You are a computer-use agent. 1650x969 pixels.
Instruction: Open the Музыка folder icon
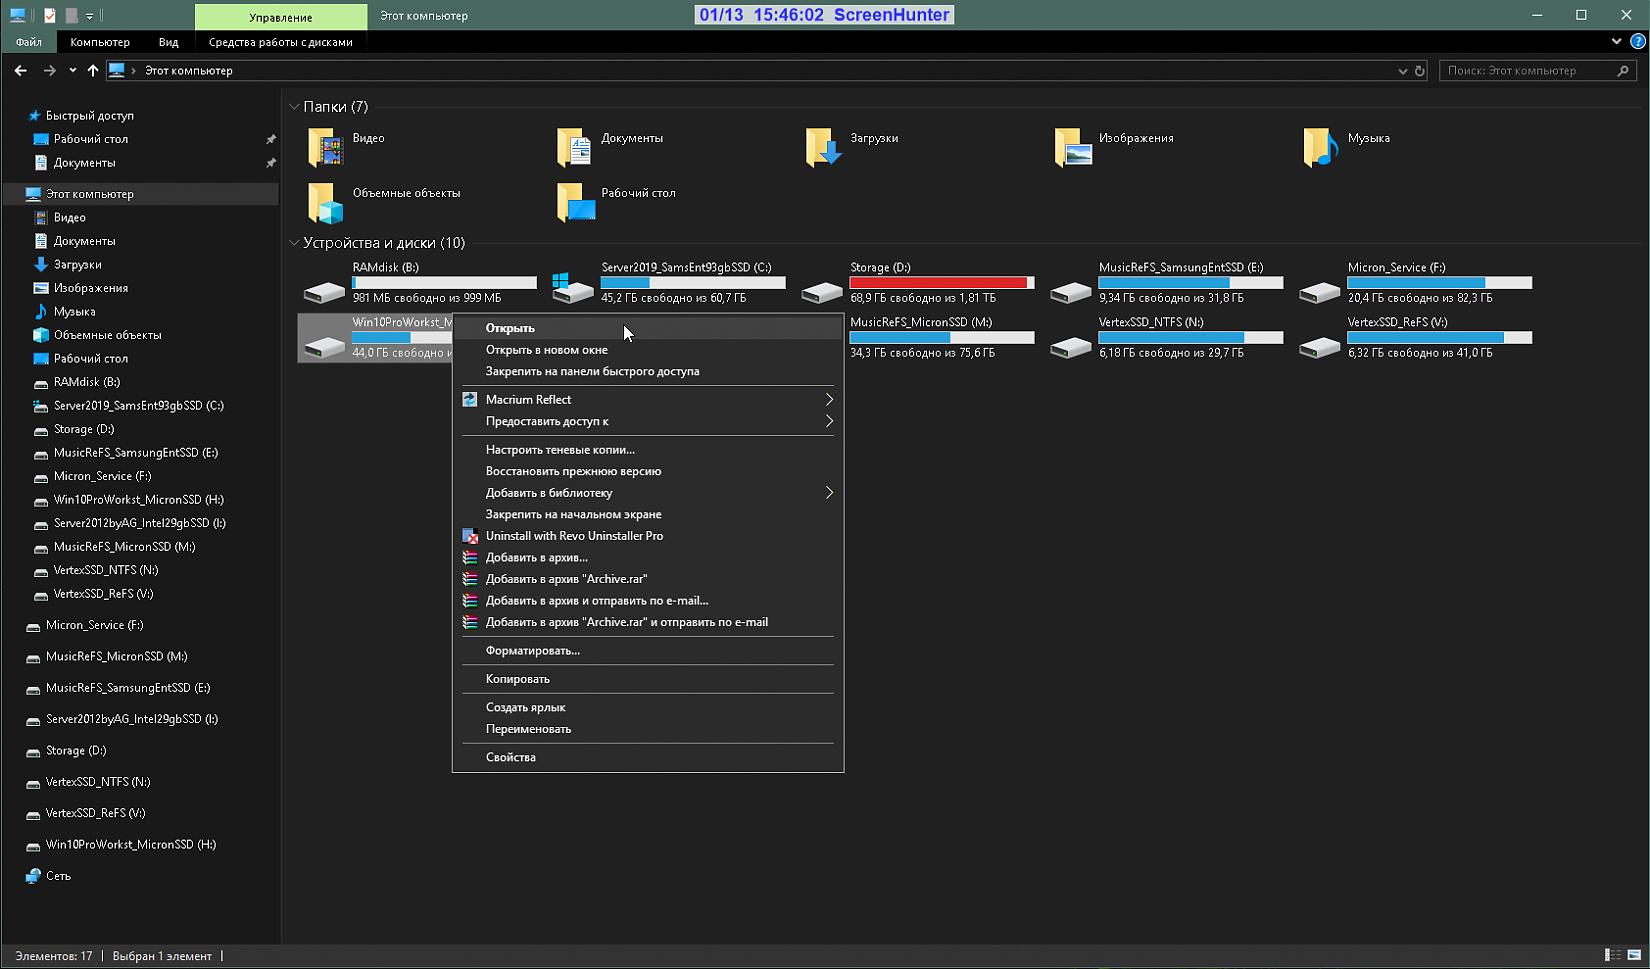click(x=1320, y=148)
